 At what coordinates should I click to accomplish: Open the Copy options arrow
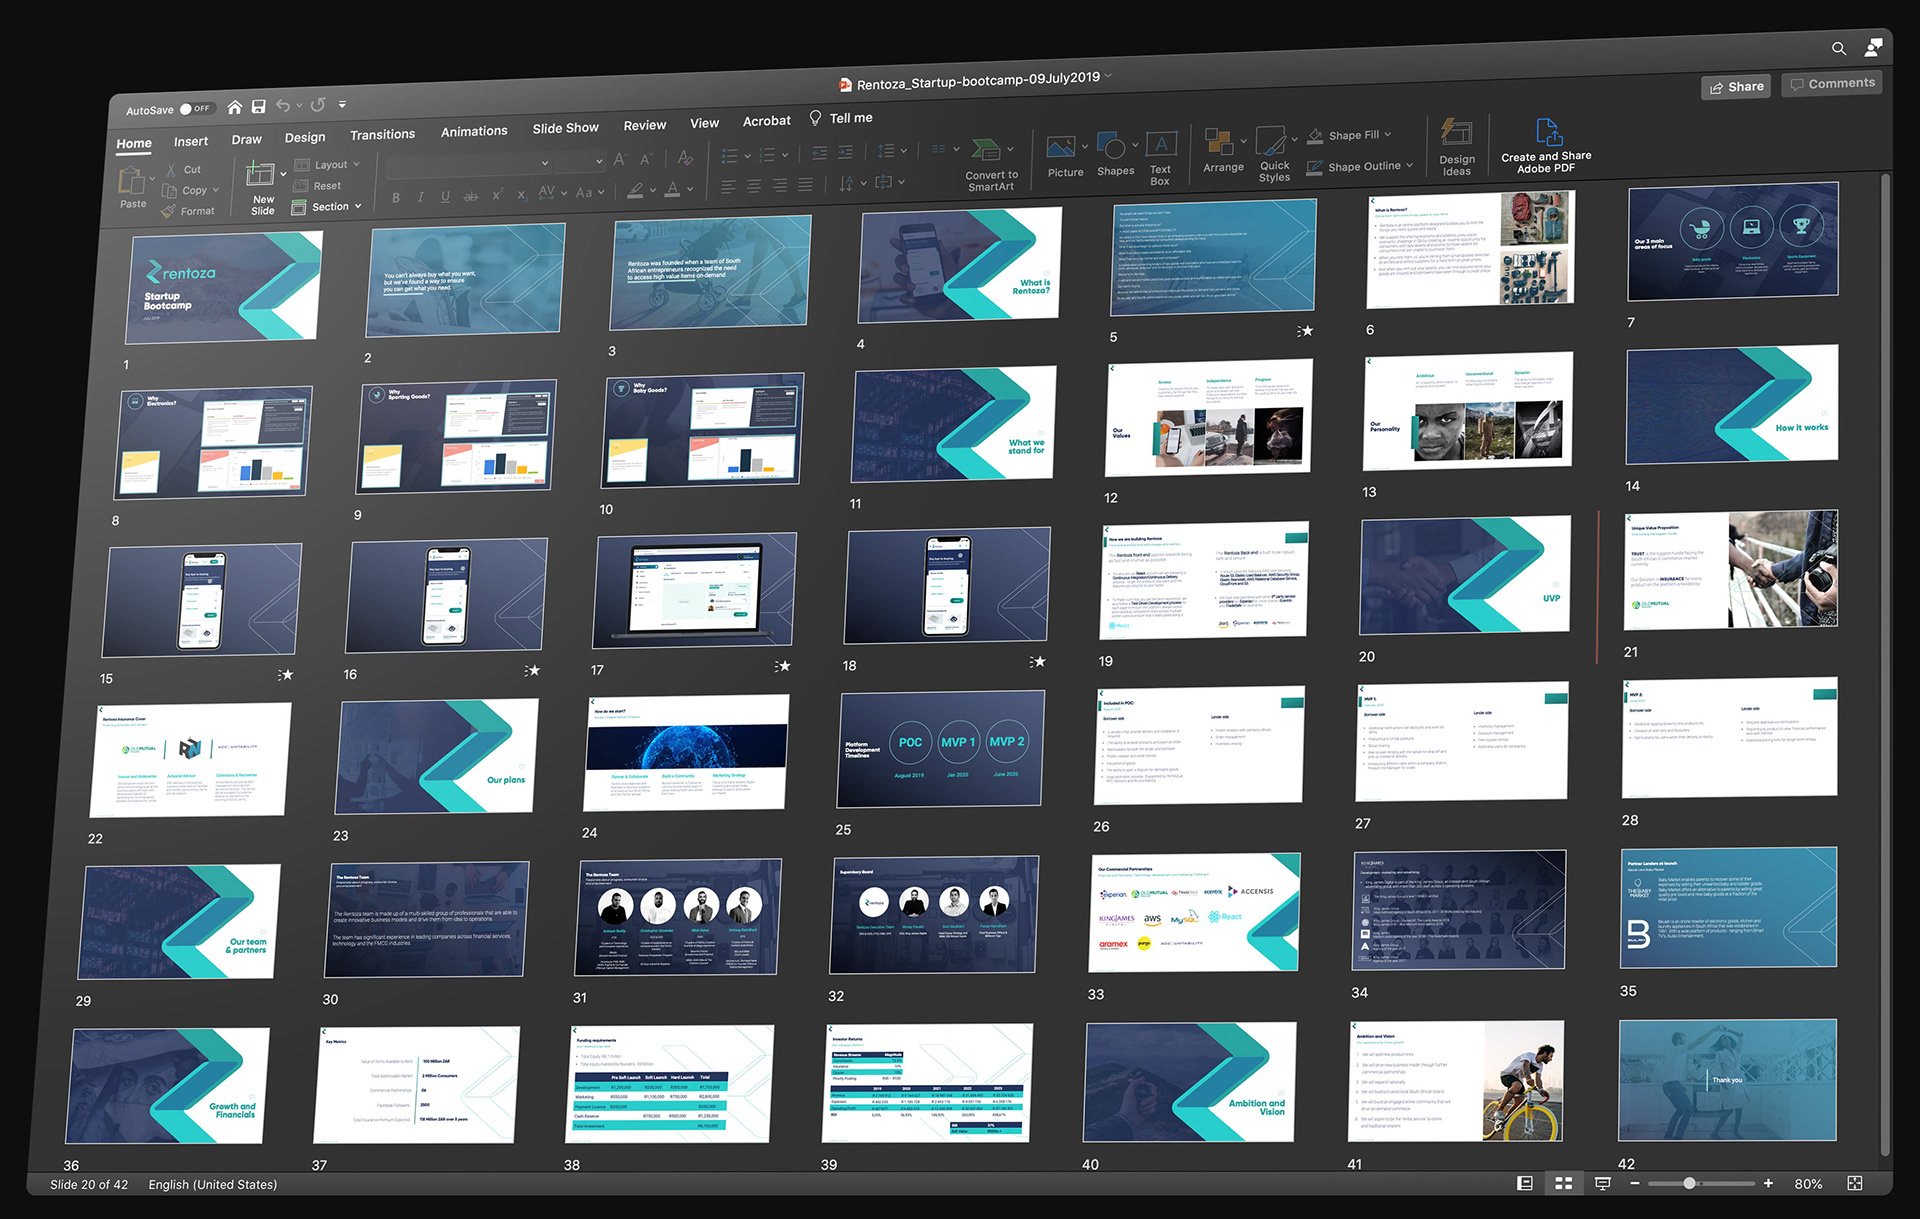coord(216,190)
